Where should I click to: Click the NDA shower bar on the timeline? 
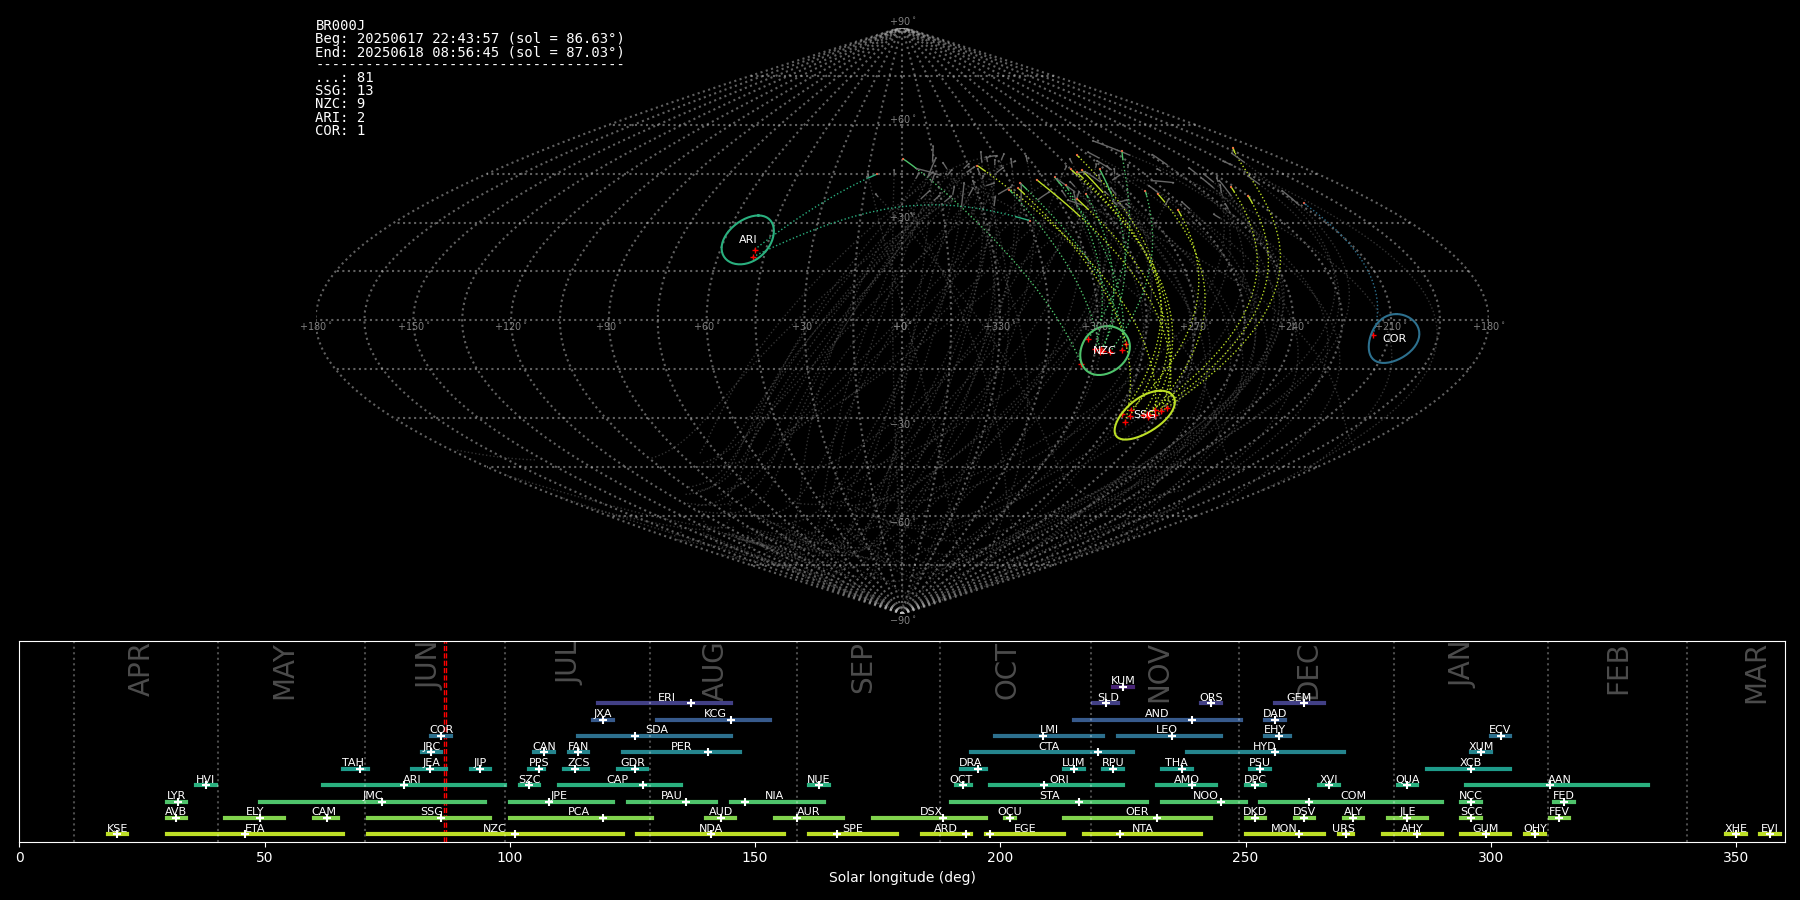(x=711, y=834)
